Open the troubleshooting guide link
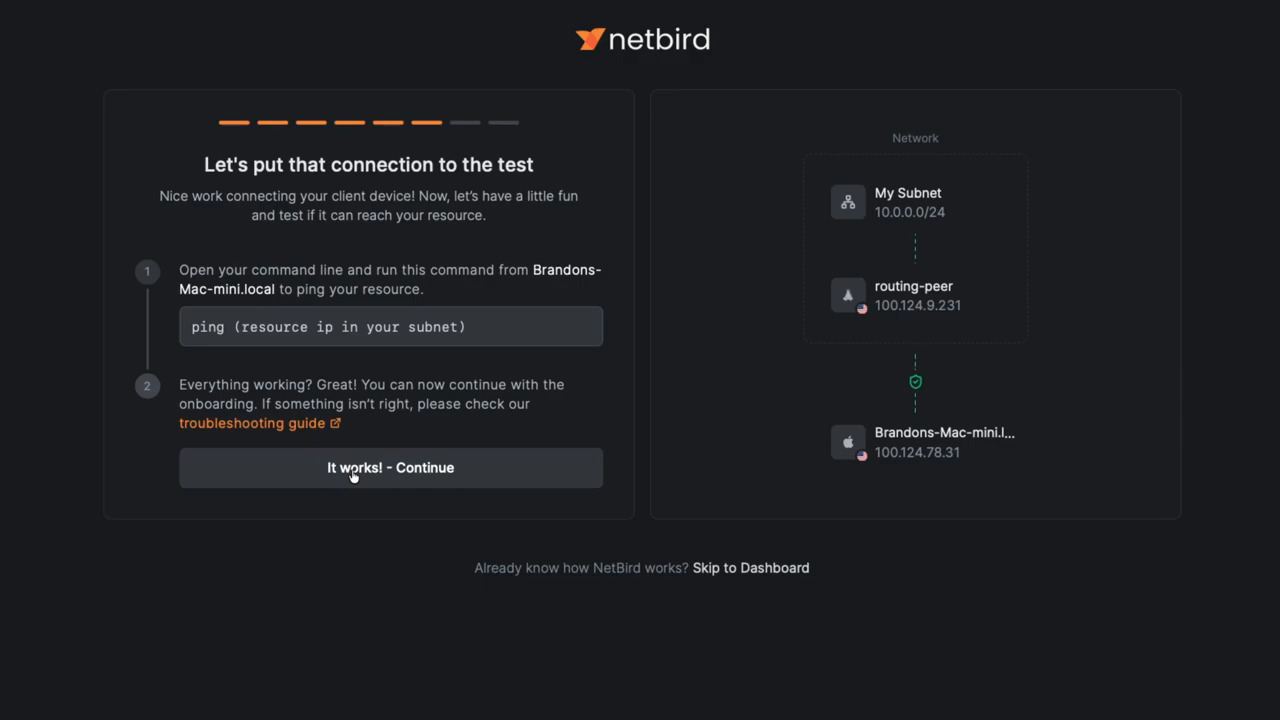 tap(252, 423)
